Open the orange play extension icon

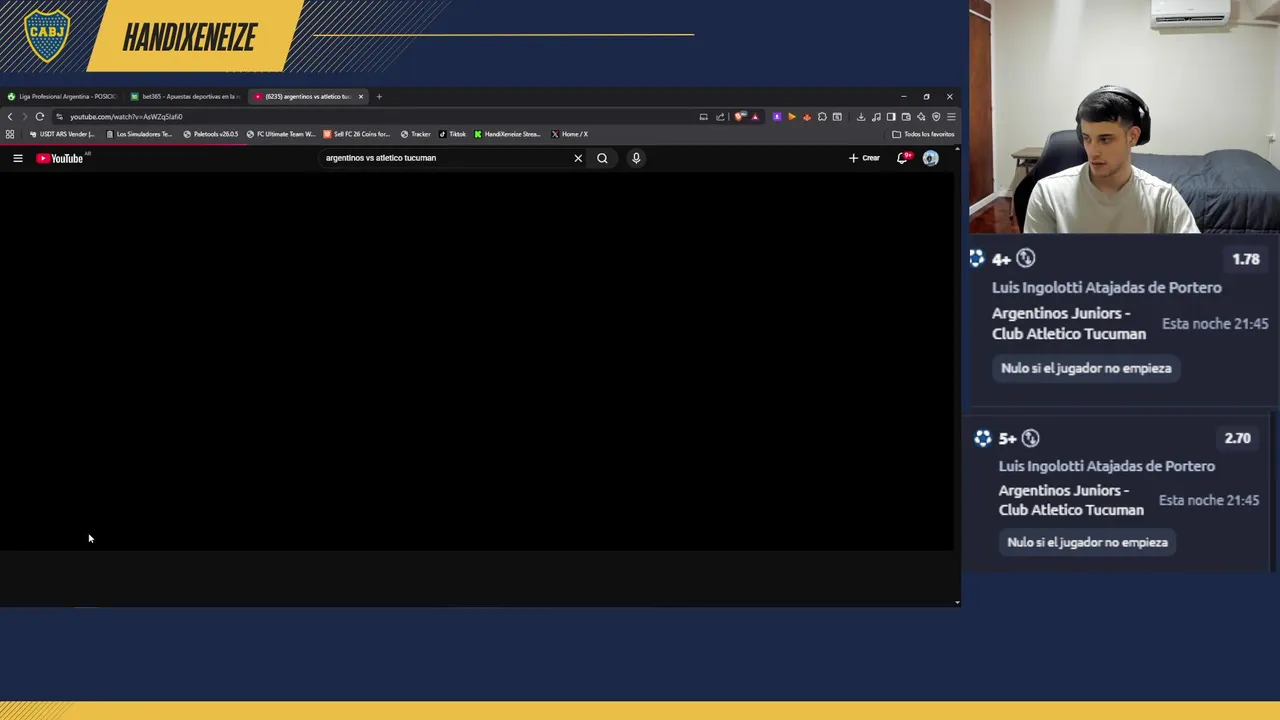pyautogui.click(x=792, y=117)
